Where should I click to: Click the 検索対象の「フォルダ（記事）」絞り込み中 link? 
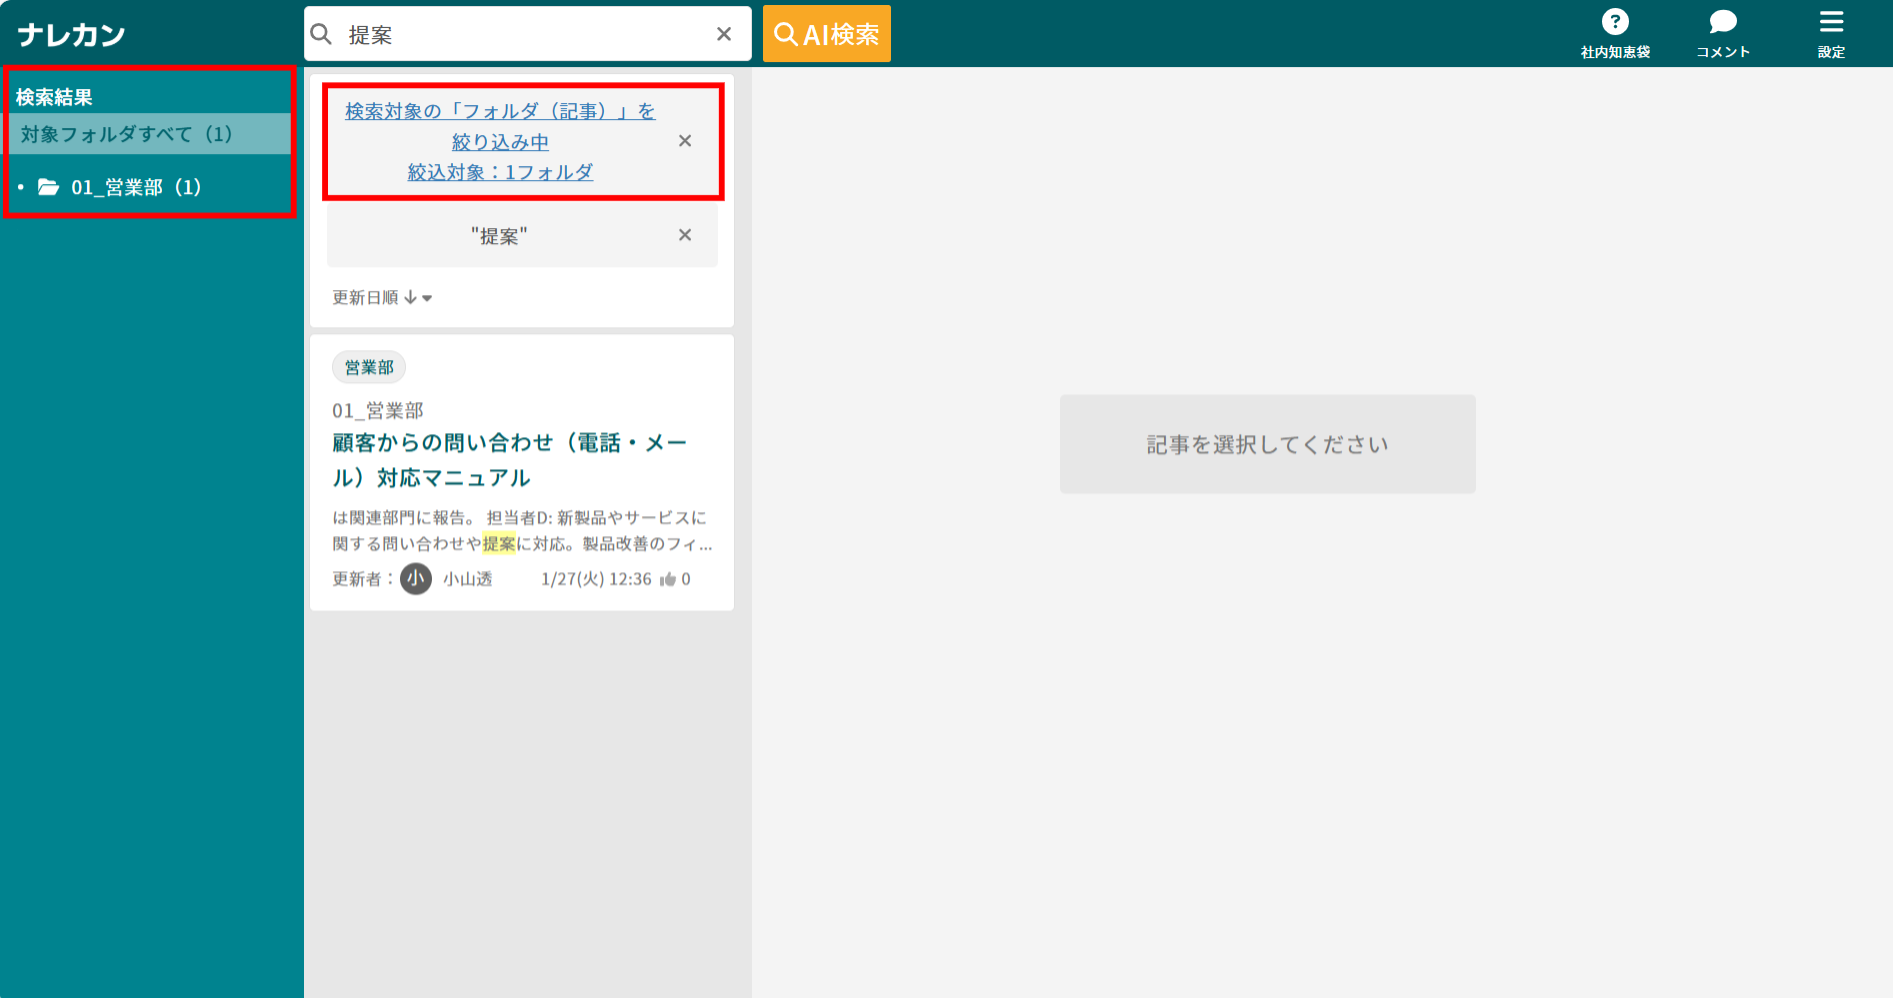tap(498, 110)
